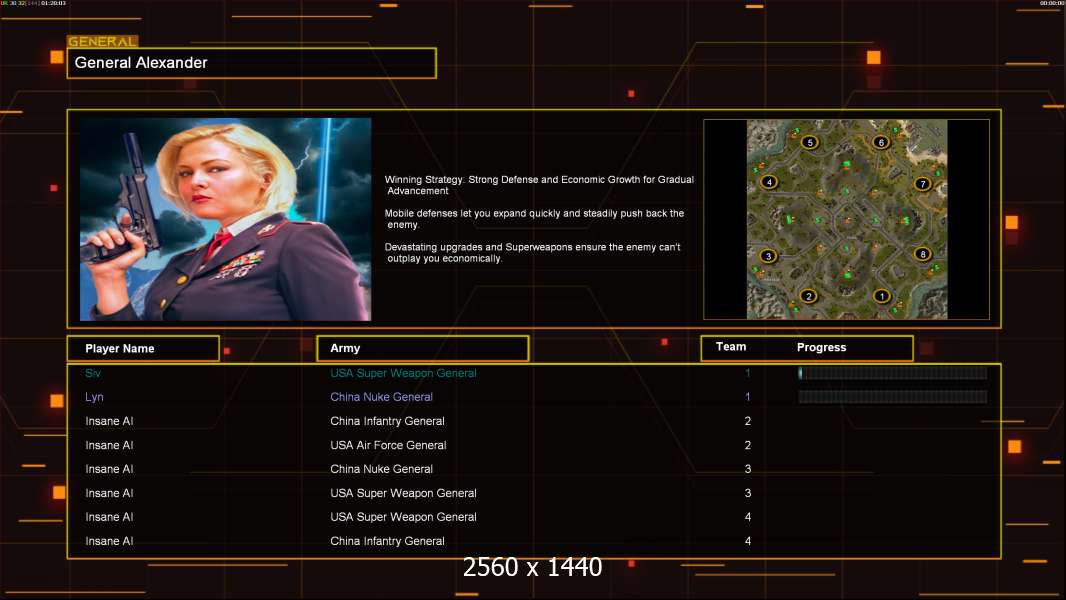Click the orange GENERAL label
The width and height of the screenshot is (1066, 600).
[x=102, y=41]
